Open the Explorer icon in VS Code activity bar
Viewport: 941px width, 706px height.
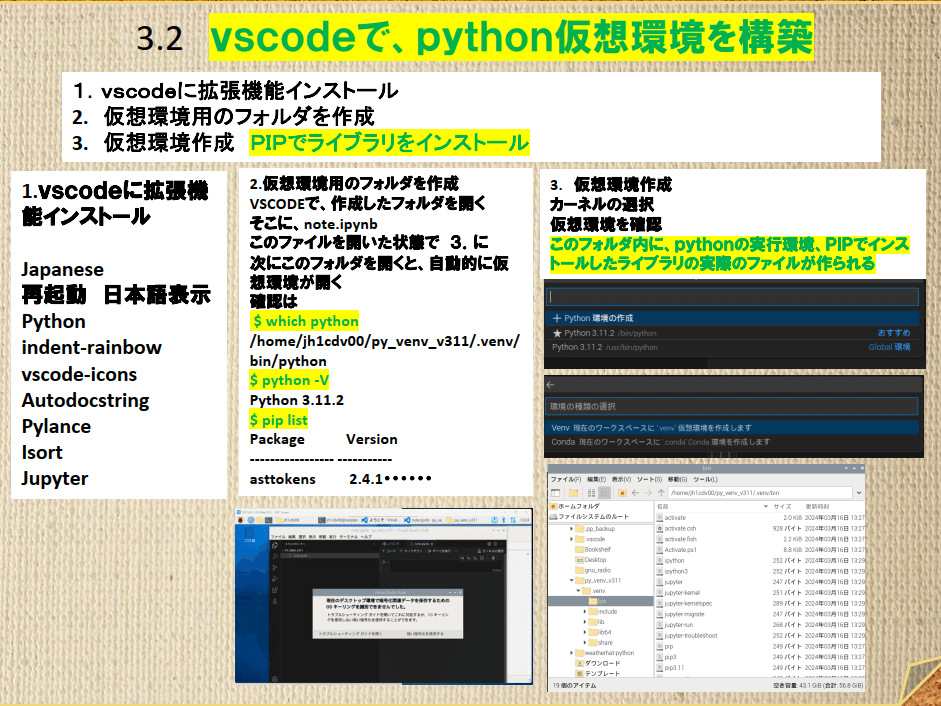(275, 545)
